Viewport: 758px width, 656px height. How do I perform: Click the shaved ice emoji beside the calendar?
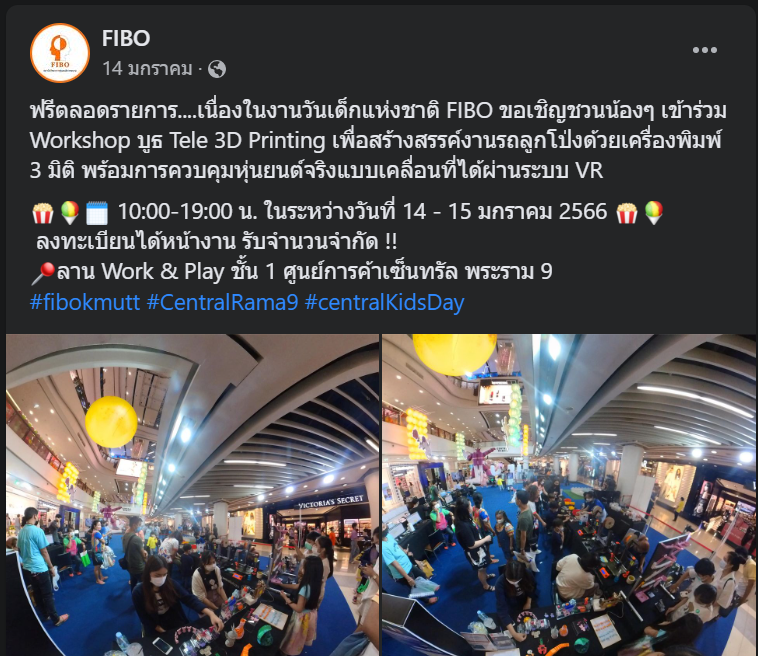[70, 213]
